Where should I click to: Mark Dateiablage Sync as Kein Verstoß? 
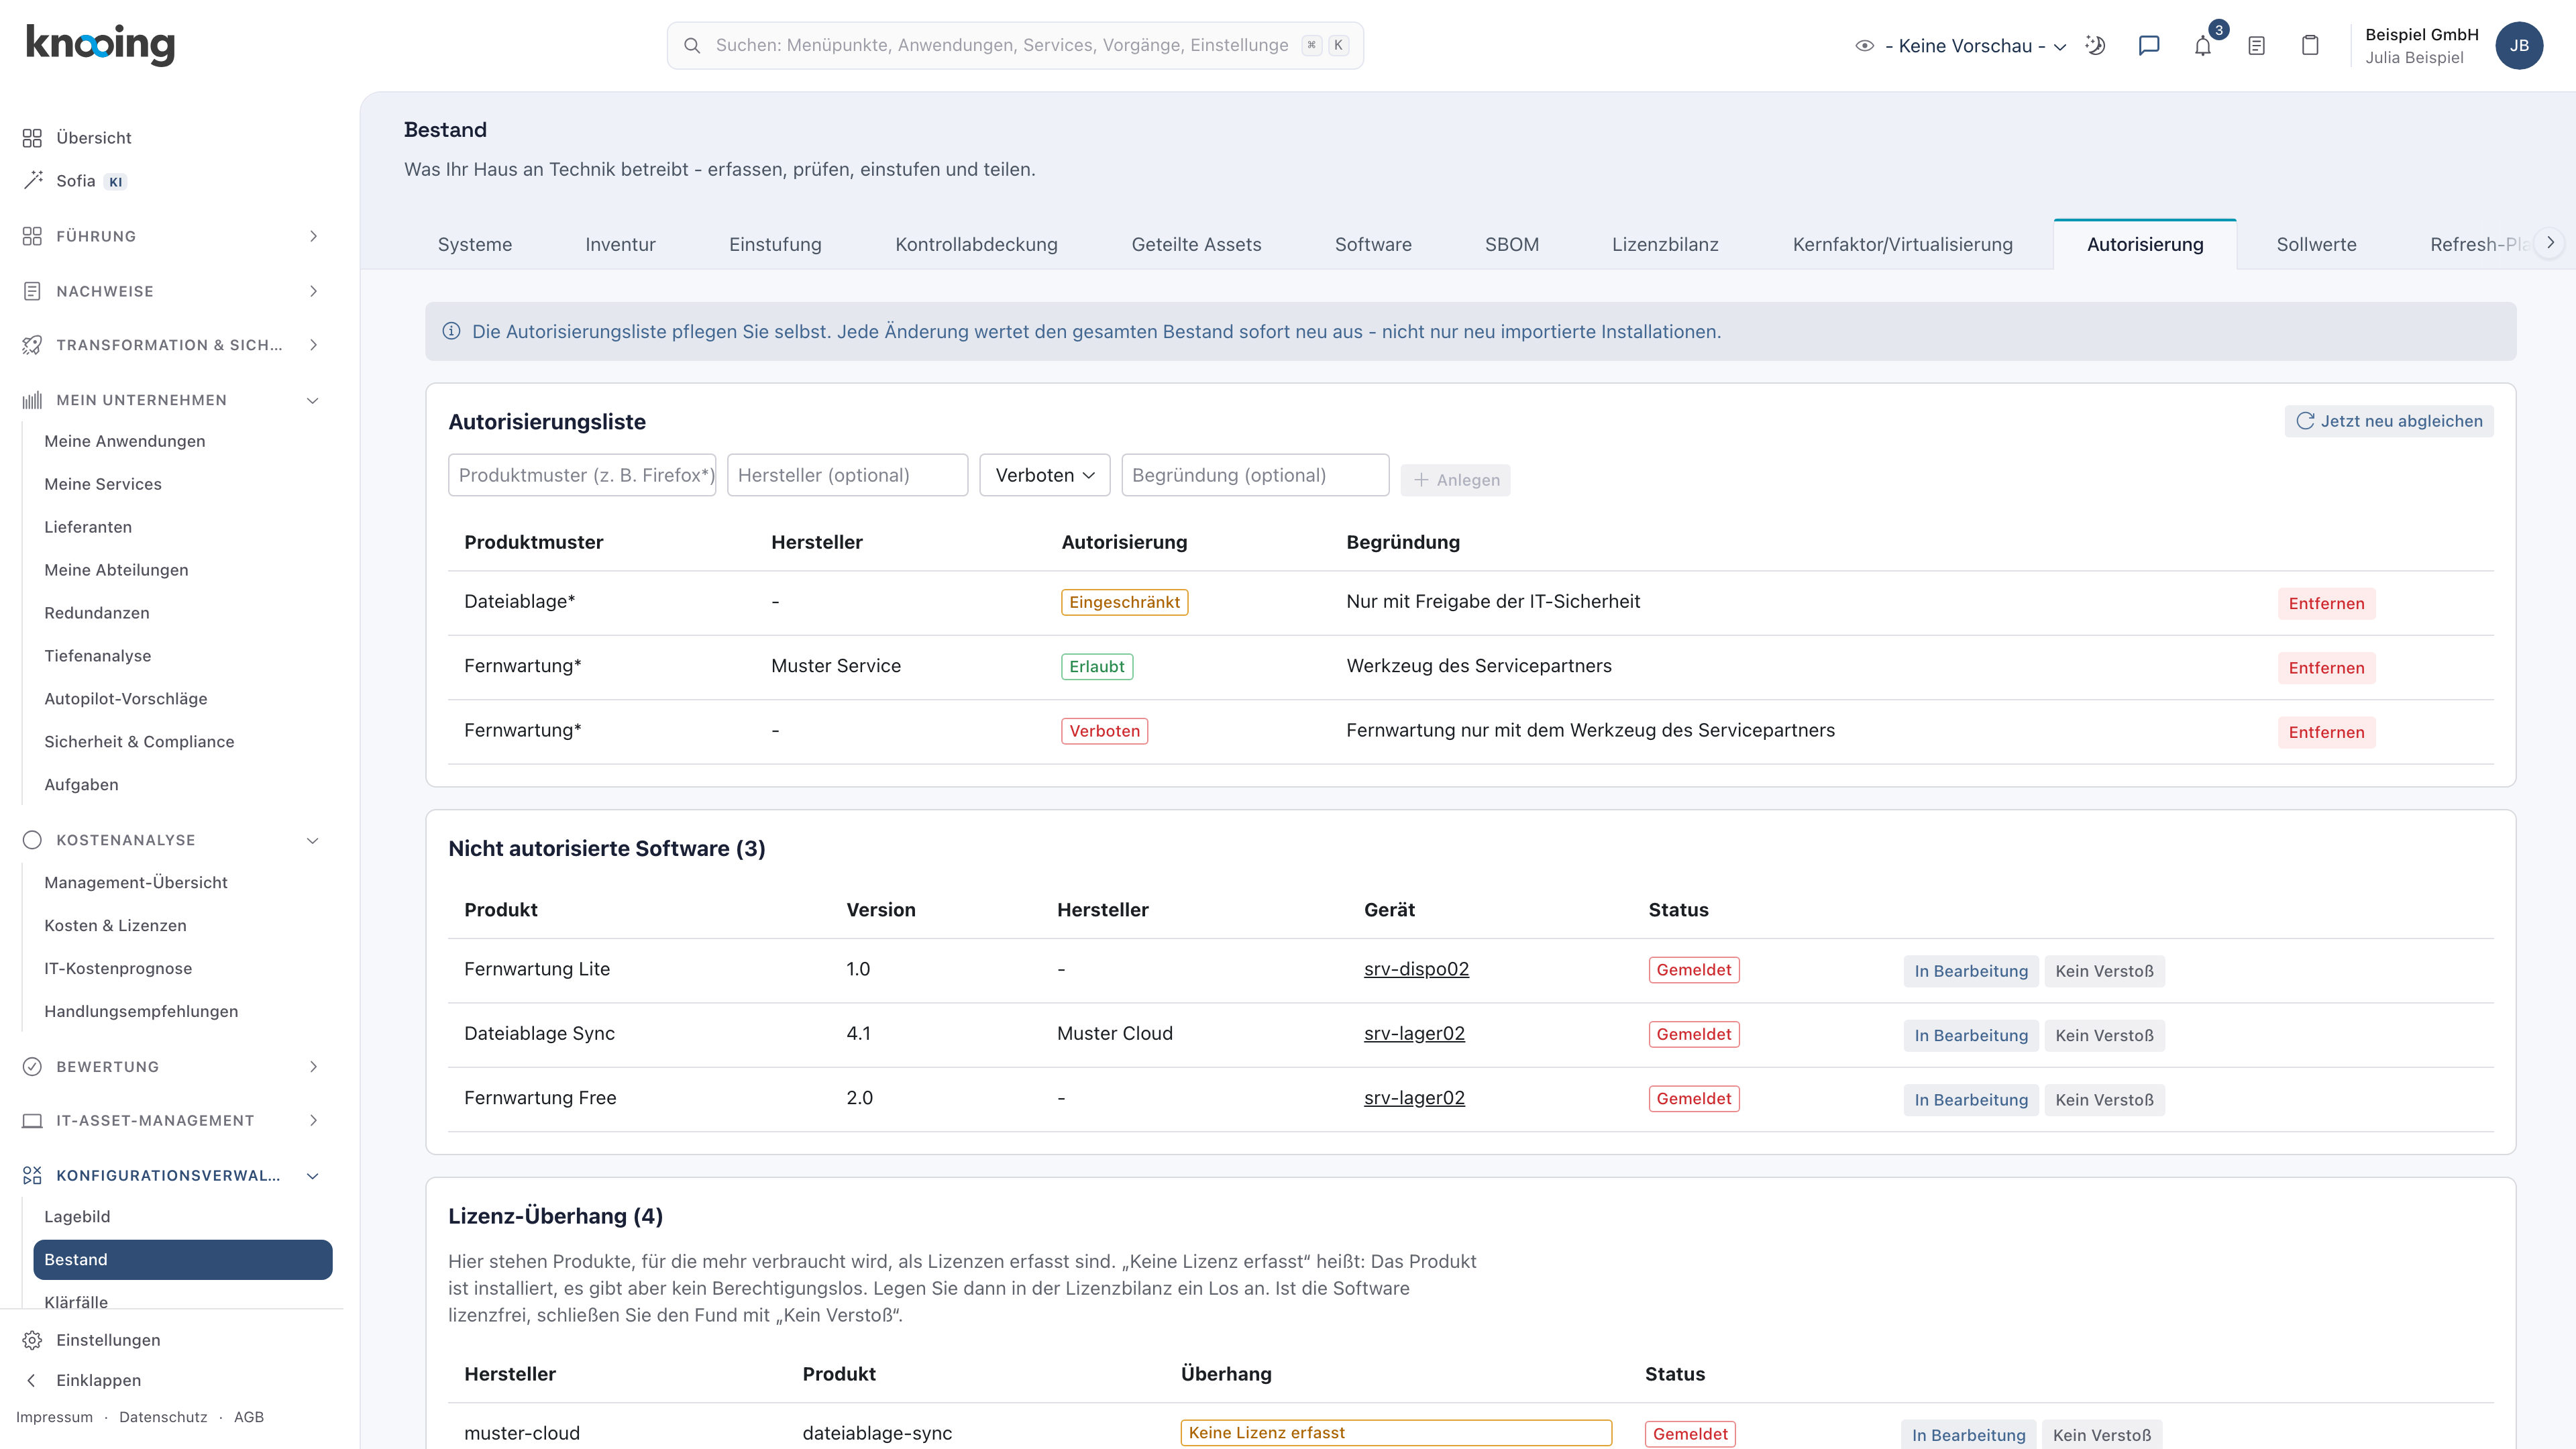pos(2104,1035)
